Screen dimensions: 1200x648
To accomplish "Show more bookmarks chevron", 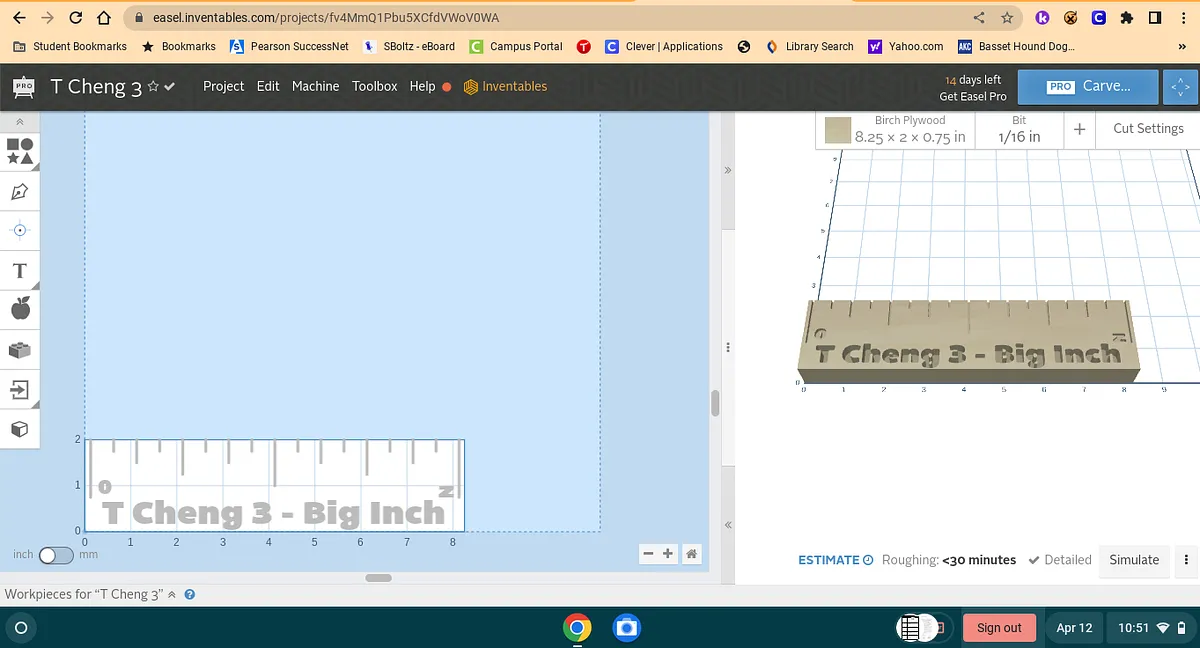I will [1182, 46].
